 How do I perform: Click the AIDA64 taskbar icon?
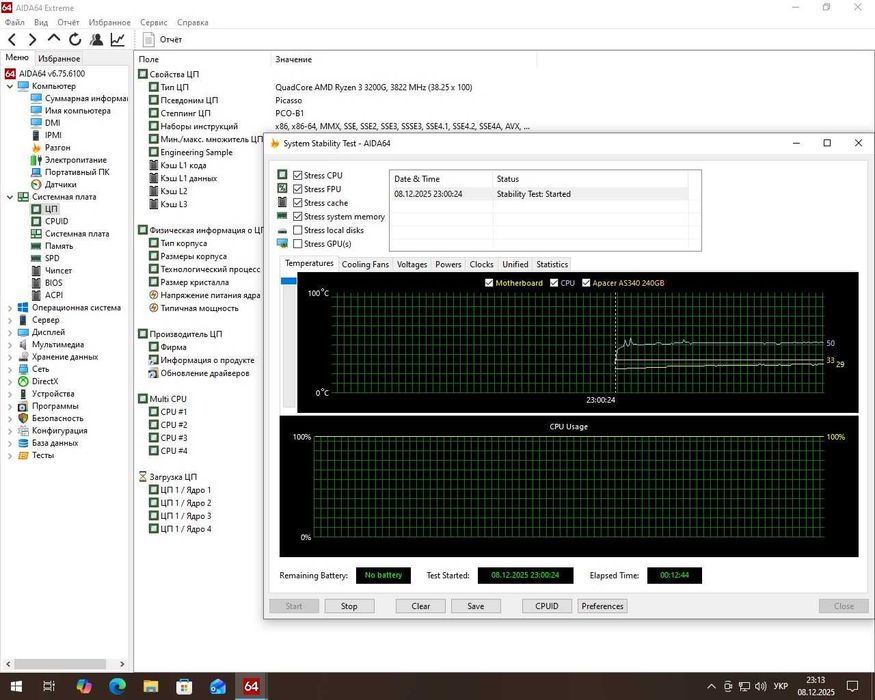tap(251, 686)
